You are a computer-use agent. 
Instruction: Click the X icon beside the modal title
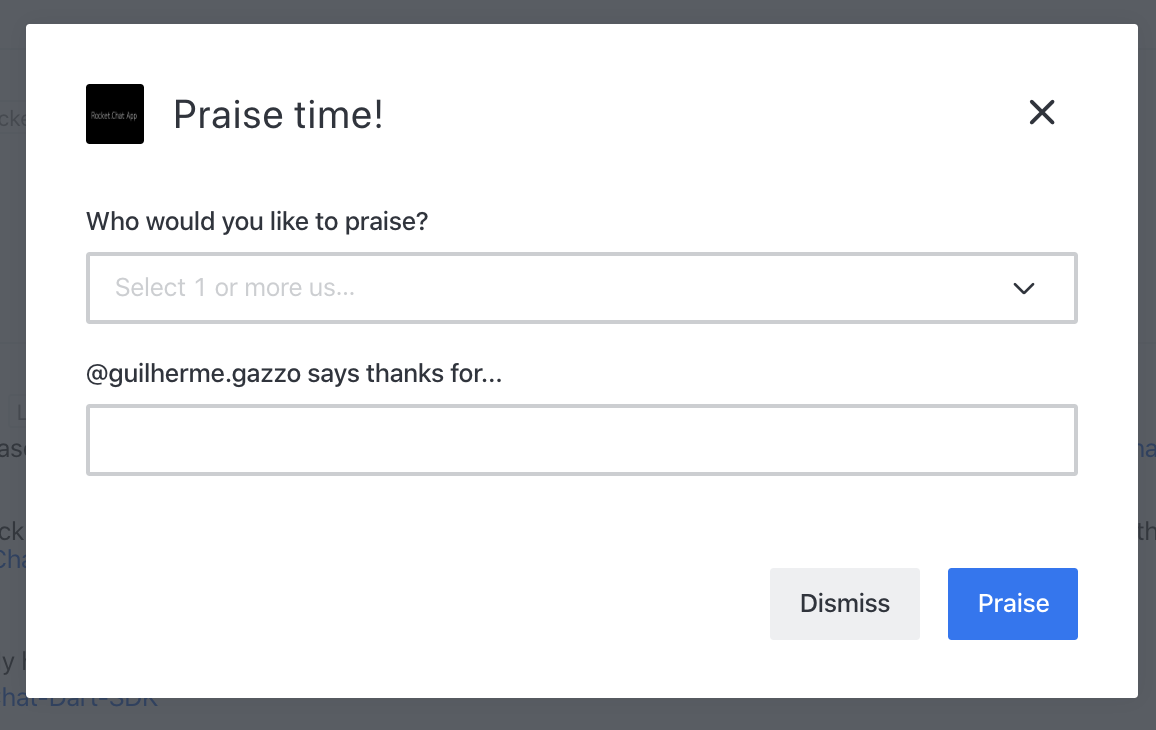[x=1042, y=113]
